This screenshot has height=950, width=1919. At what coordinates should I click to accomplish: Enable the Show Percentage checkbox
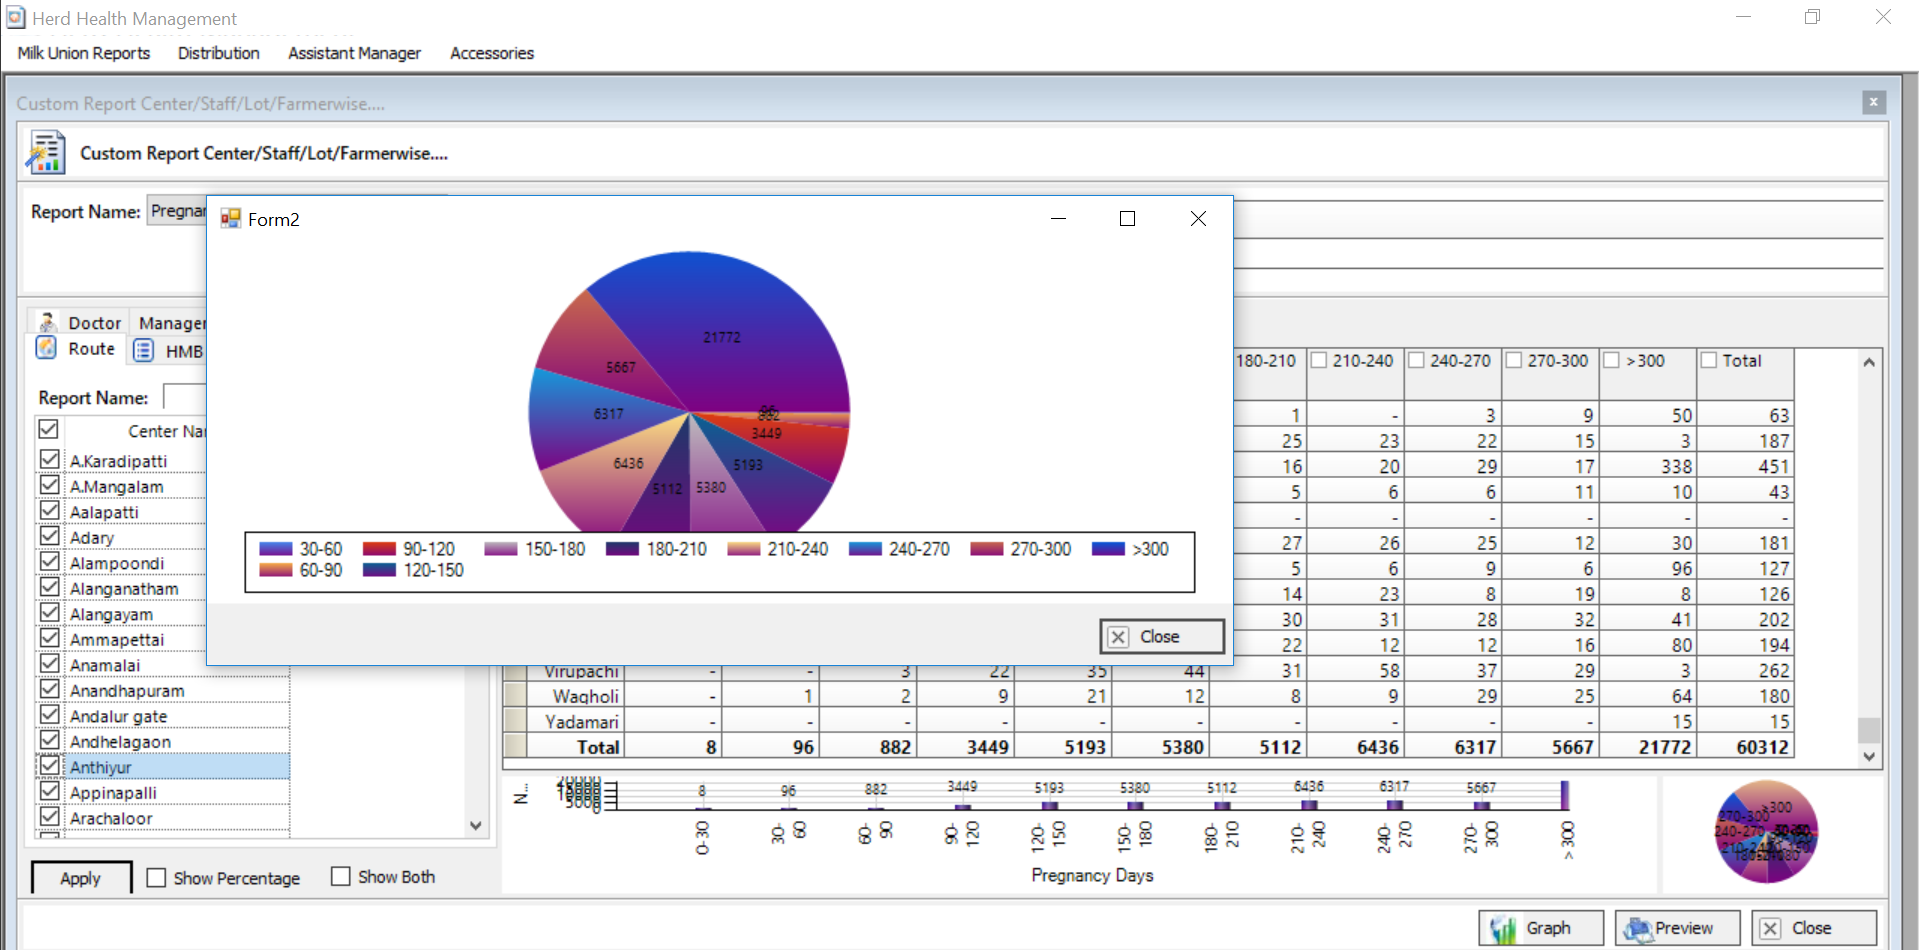coord(156,877)
